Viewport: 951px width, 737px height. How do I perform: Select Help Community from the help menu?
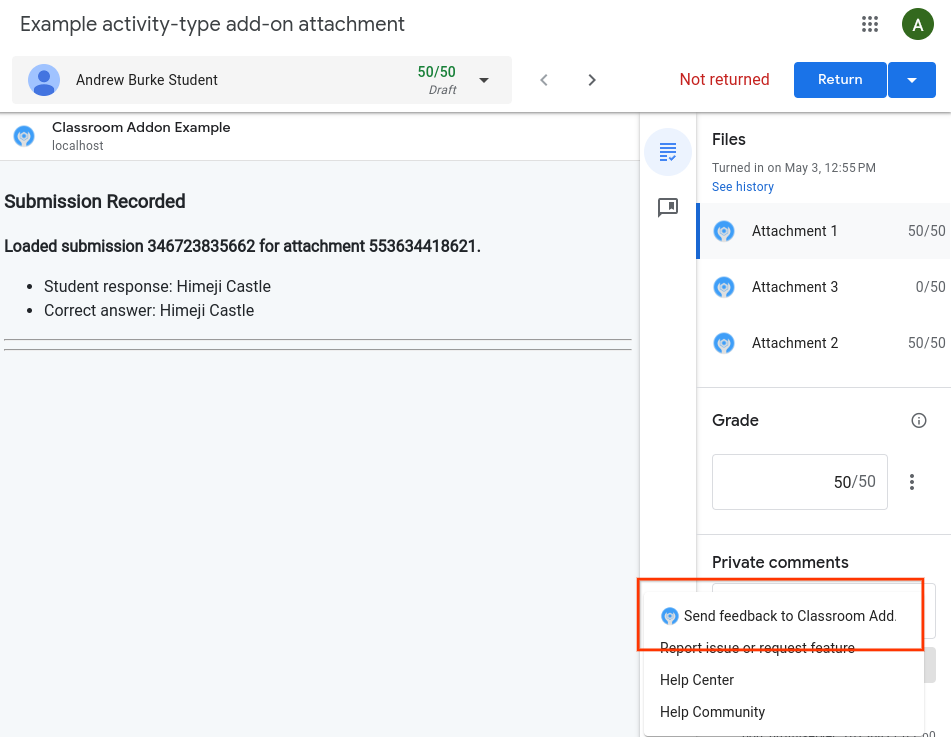coord(711,711)
